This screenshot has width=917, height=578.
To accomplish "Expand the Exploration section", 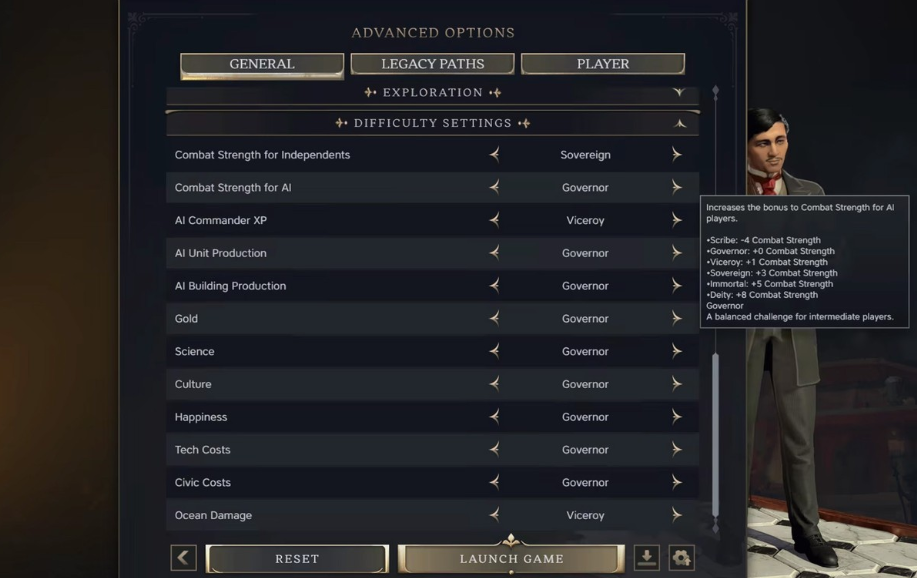I will point(433,93).
